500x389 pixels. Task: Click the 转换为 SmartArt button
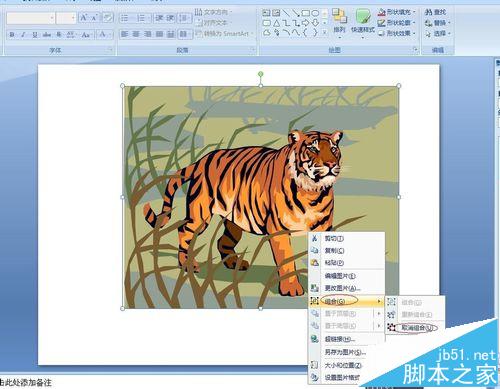point(224,34)
